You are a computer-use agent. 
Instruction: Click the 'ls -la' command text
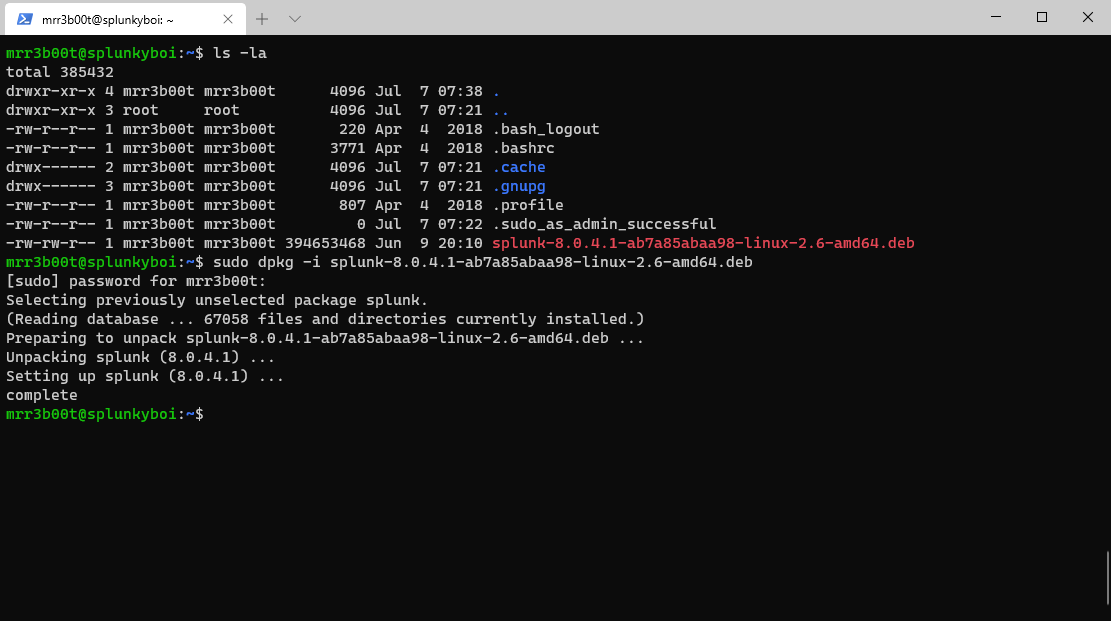point(240,53)
